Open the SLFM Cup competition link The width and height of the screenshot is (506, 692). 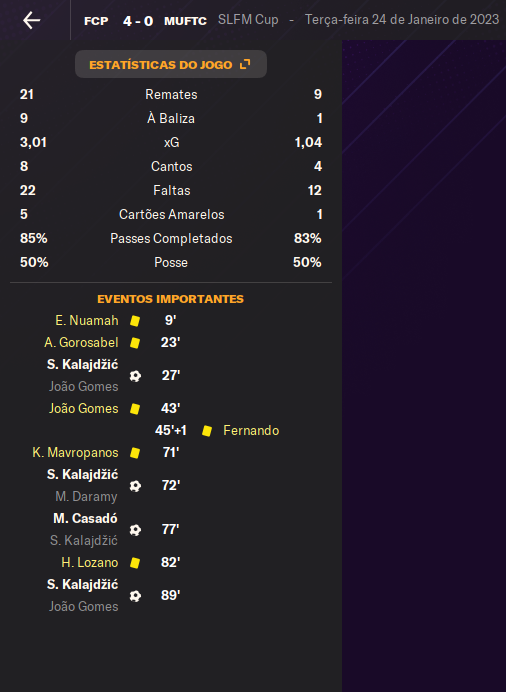[x=248, y=20]
